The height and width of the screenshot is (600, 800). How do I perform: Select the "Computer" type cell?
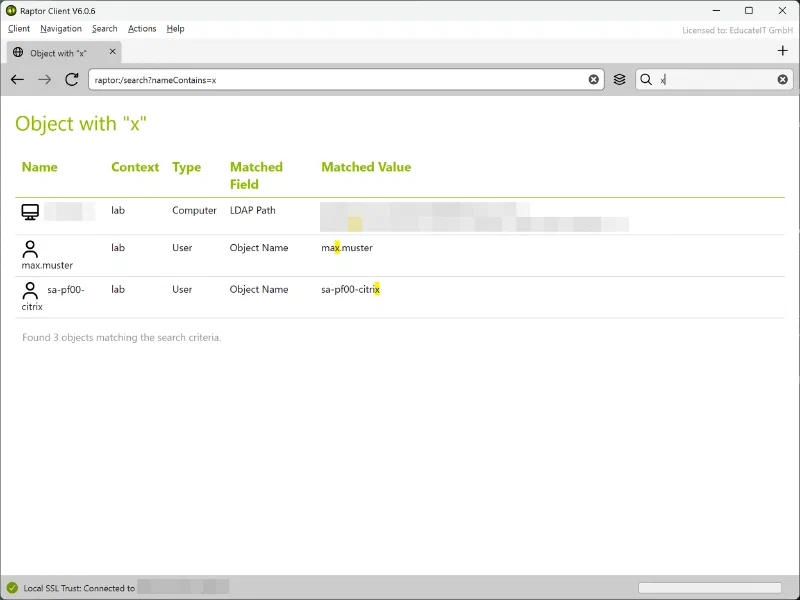pyautogui.click(x=194, y=211)
